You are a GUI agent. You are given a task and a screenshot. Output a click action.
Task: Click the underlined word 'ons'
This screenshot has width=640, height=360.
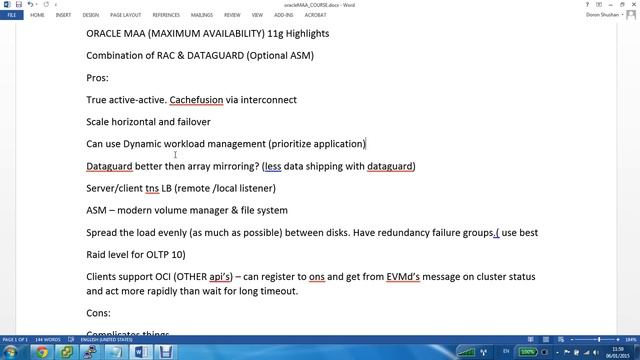[317, 277]
